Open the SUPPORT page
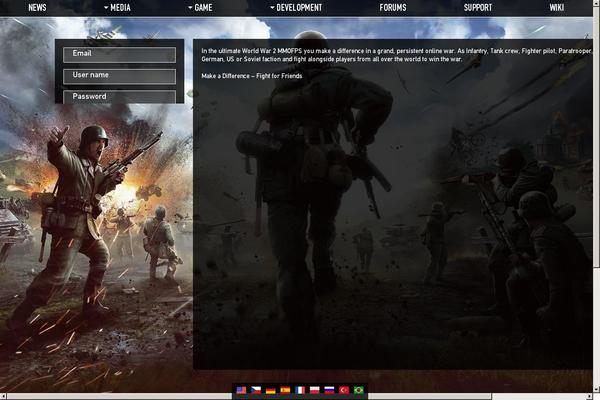 (478, 7)
